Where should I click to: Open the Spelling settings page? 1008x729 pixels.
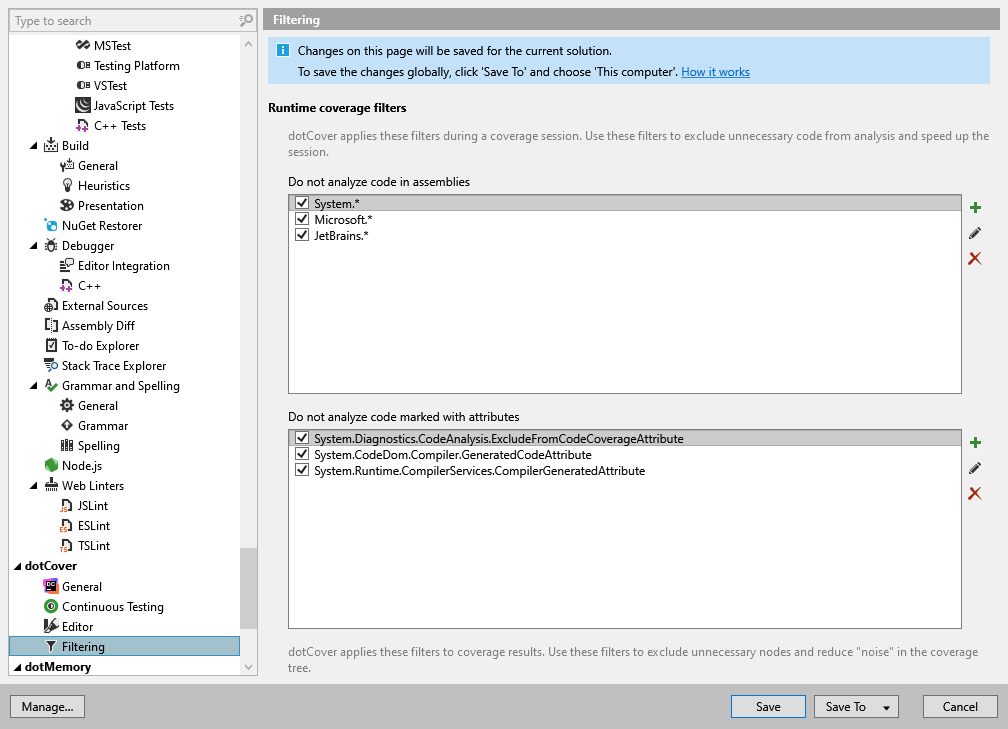click(x=98, y=446)
